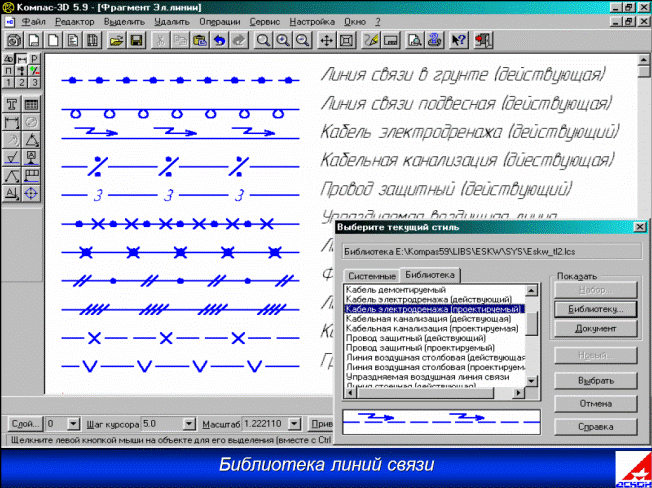Switch to dimensions panel toggle button
The width and height of the screenshot is (652, 488).
pyautogui.click(x=21, y=59)
